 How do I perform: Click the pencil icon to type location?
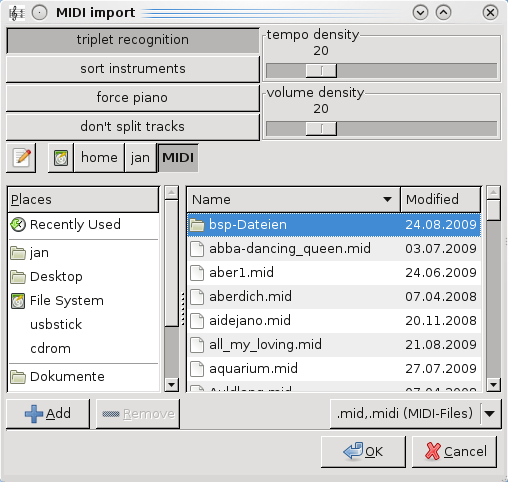point(21,158)
